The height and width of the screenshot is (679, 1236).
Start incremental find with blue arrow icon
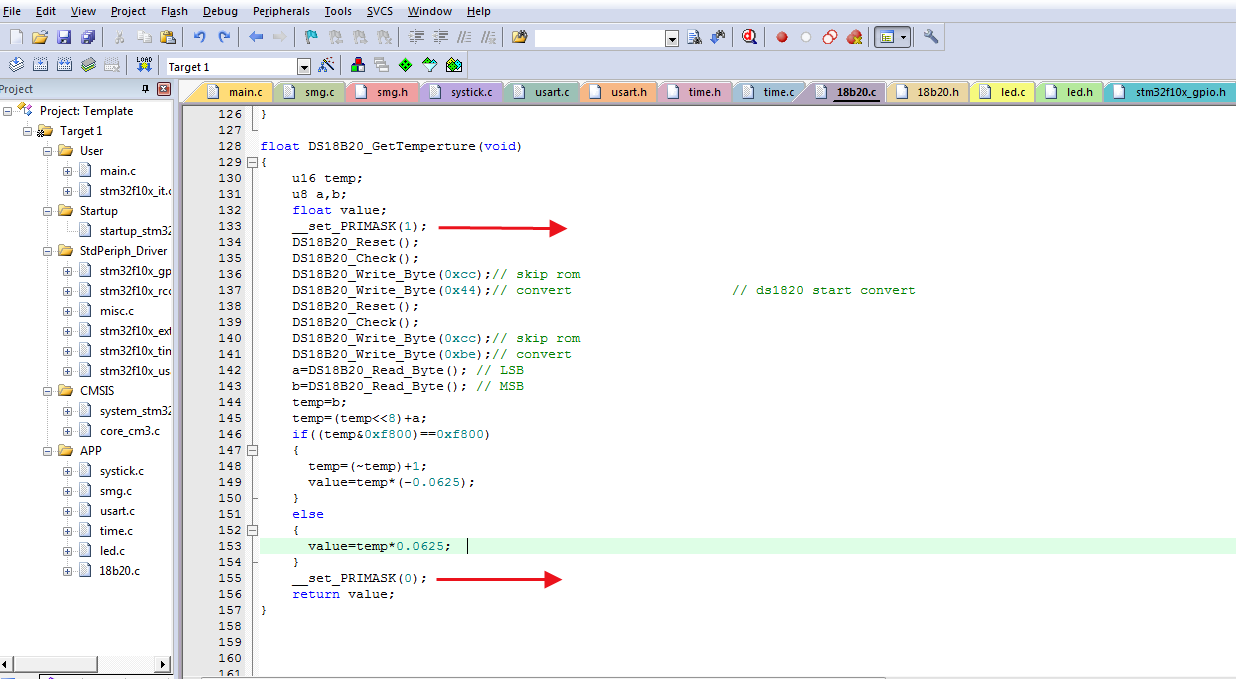tap(718, 37)
